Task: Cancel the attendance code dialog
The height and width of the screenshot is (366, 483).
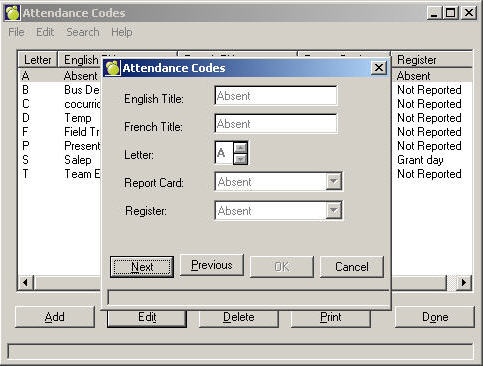Action: click(x=352, y=267)
